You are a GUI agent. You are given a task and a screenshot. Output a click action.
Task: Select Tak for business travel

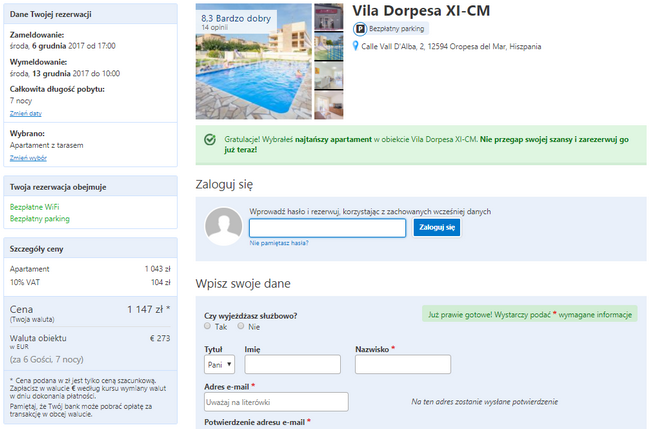click(207, 326)
